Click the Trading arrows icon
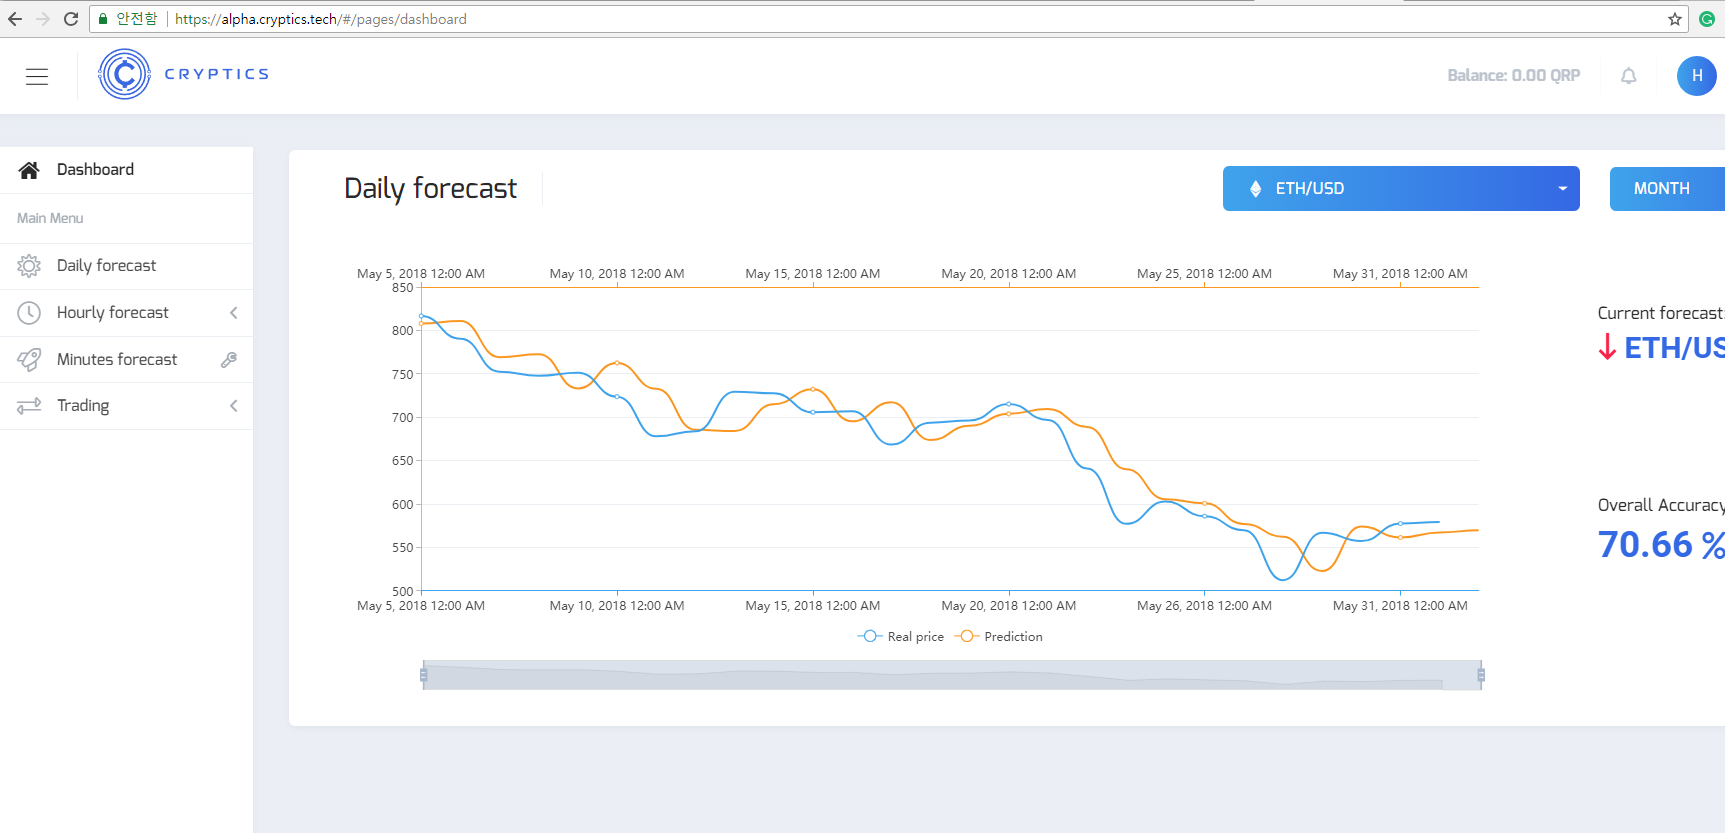 point(29,406)
